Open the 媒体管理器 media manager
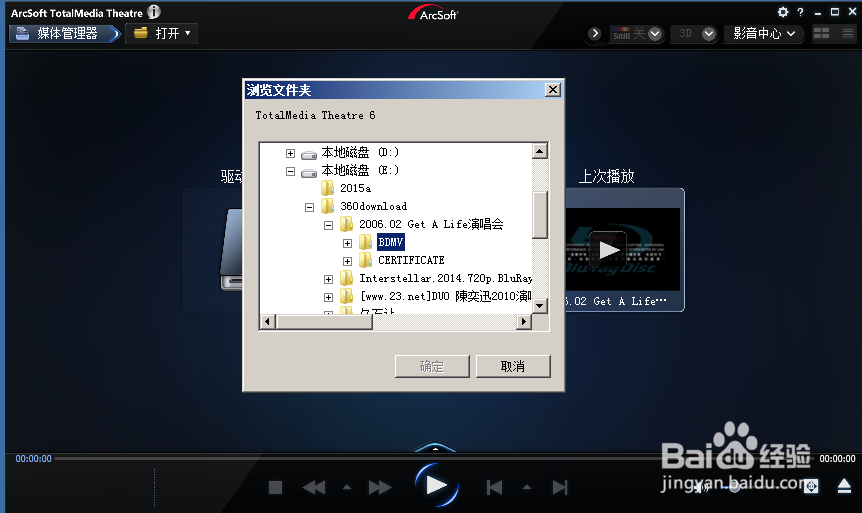Viewport: 862px width, 513px height. 64,34
